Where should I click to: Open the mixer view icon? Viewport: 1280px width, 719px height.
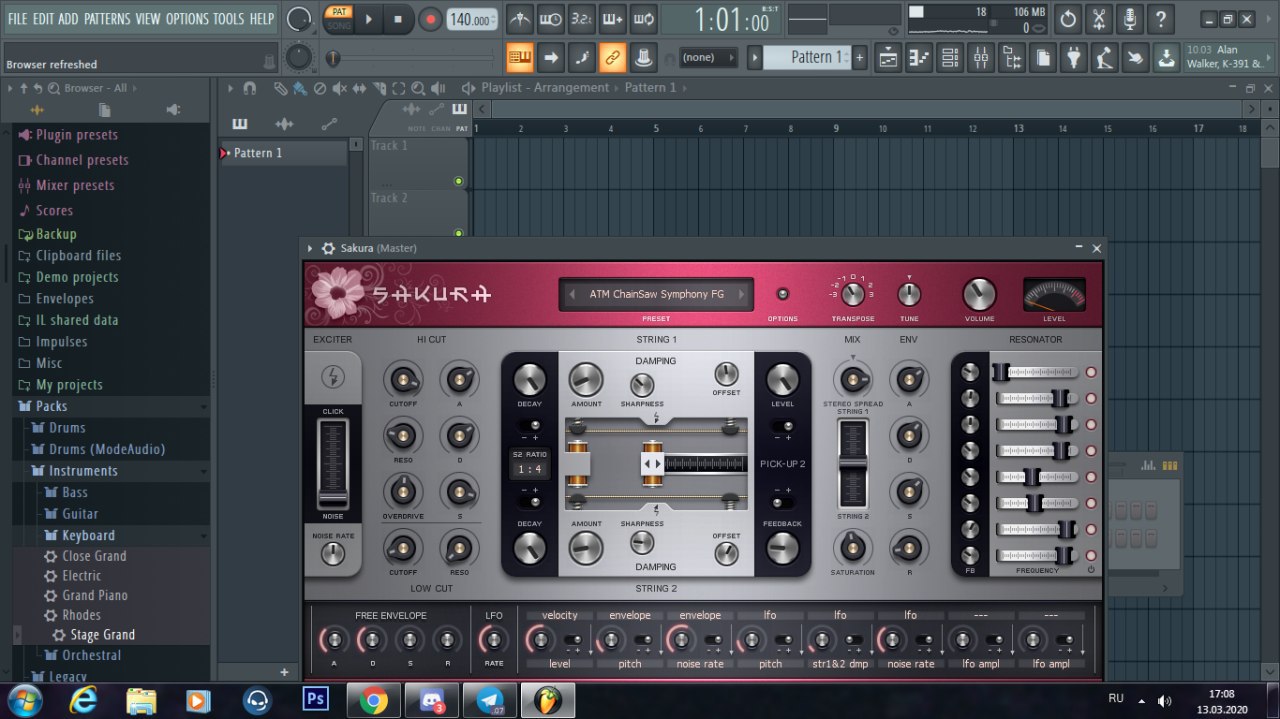(981, 58)
